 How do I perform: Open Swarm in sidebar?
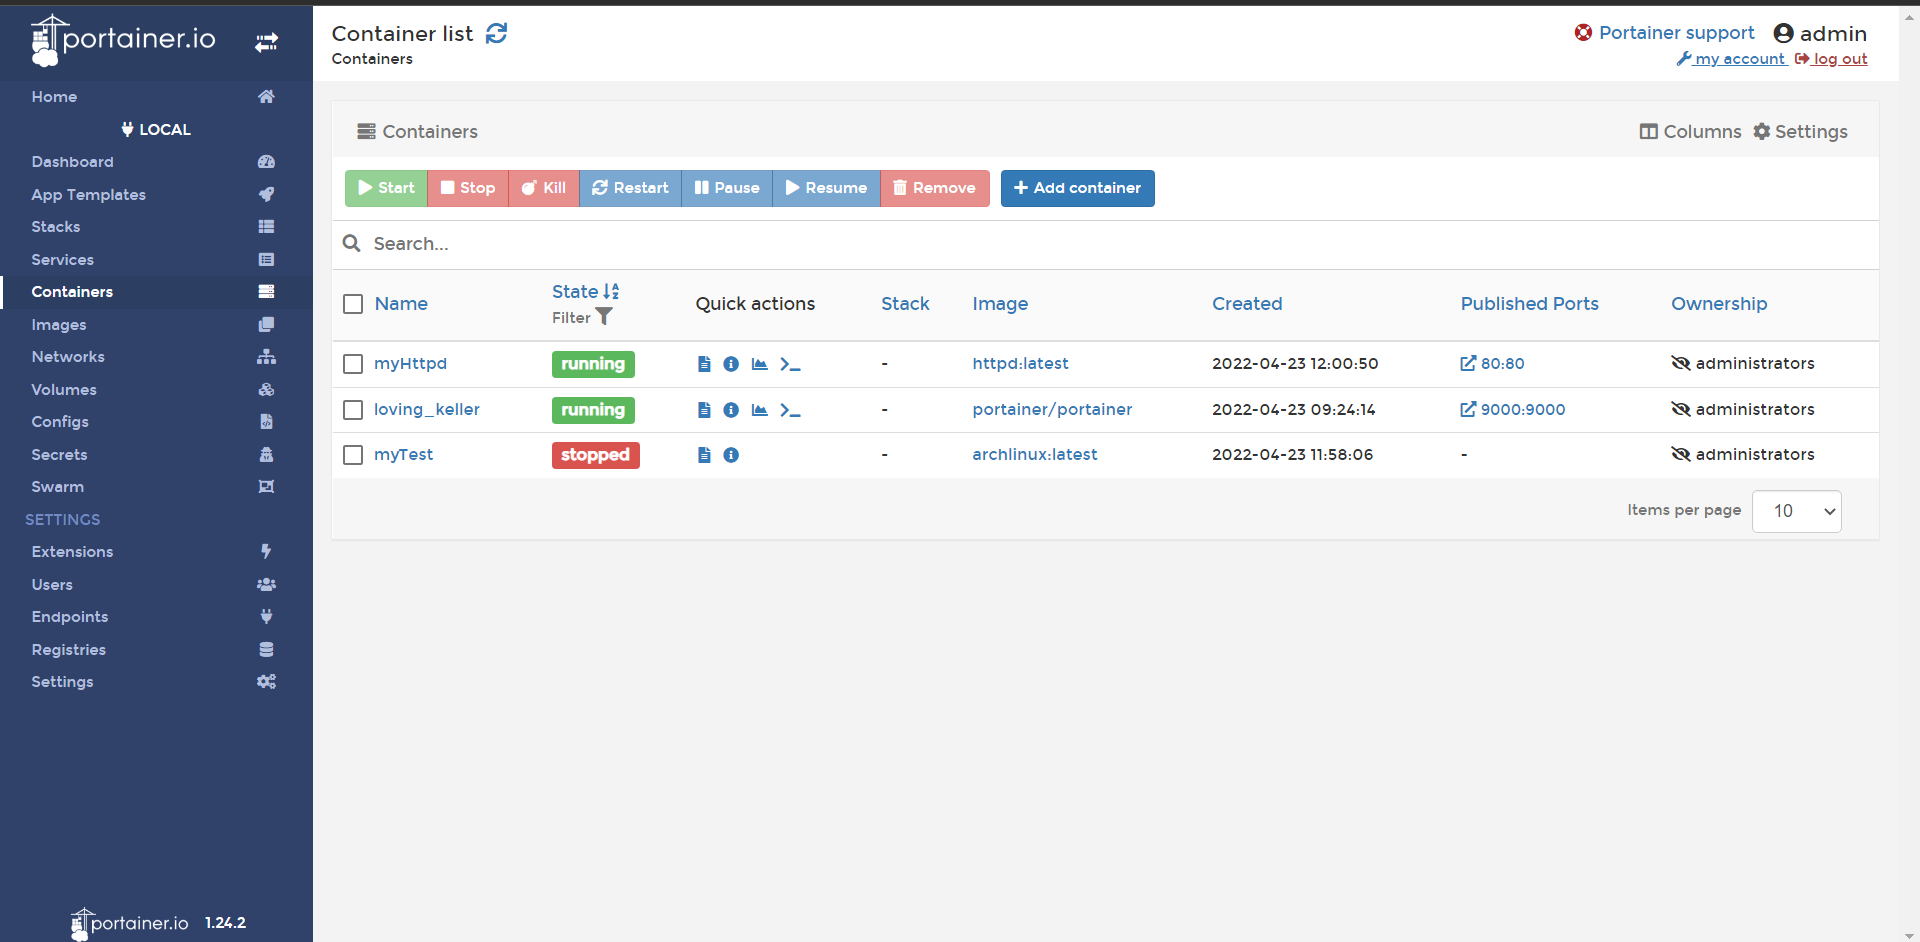click(x=156, y=487)
